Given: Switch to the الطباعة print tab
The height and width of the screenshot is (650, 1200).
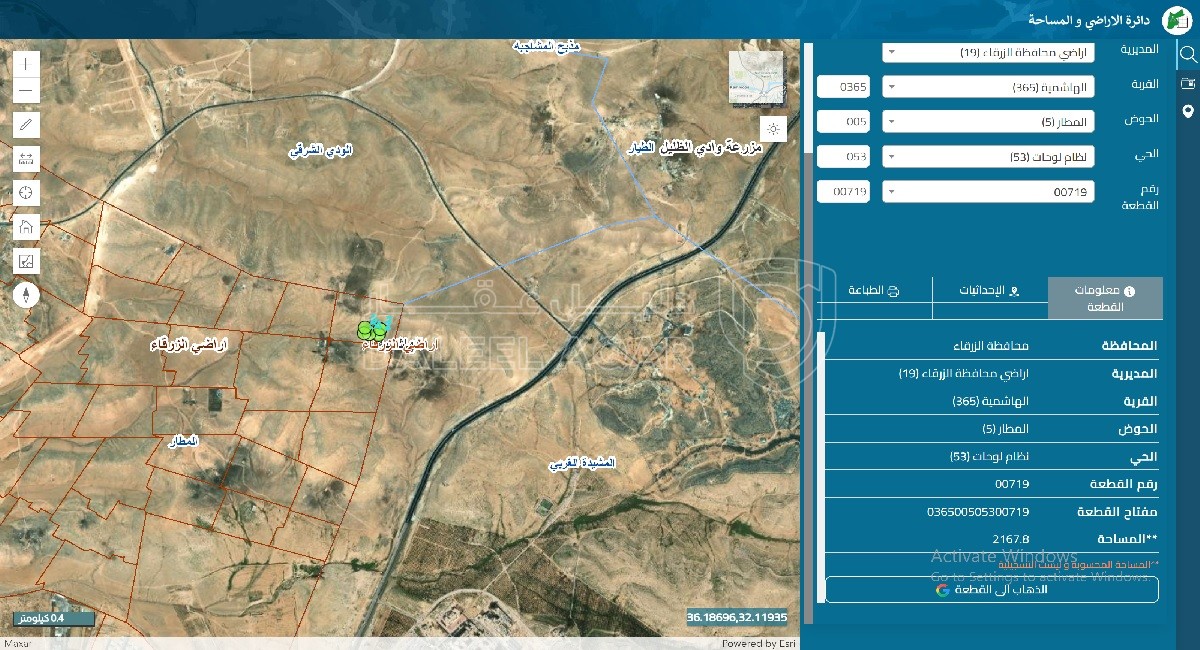Looking at the screenshot, I should click(x=874, y=291).
